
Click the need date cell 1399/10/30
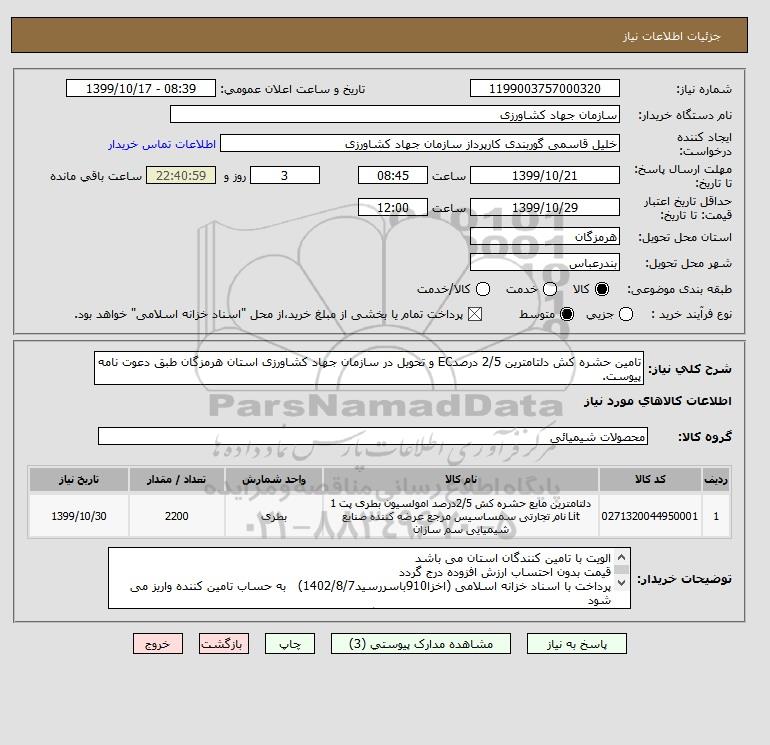(79, 516)
